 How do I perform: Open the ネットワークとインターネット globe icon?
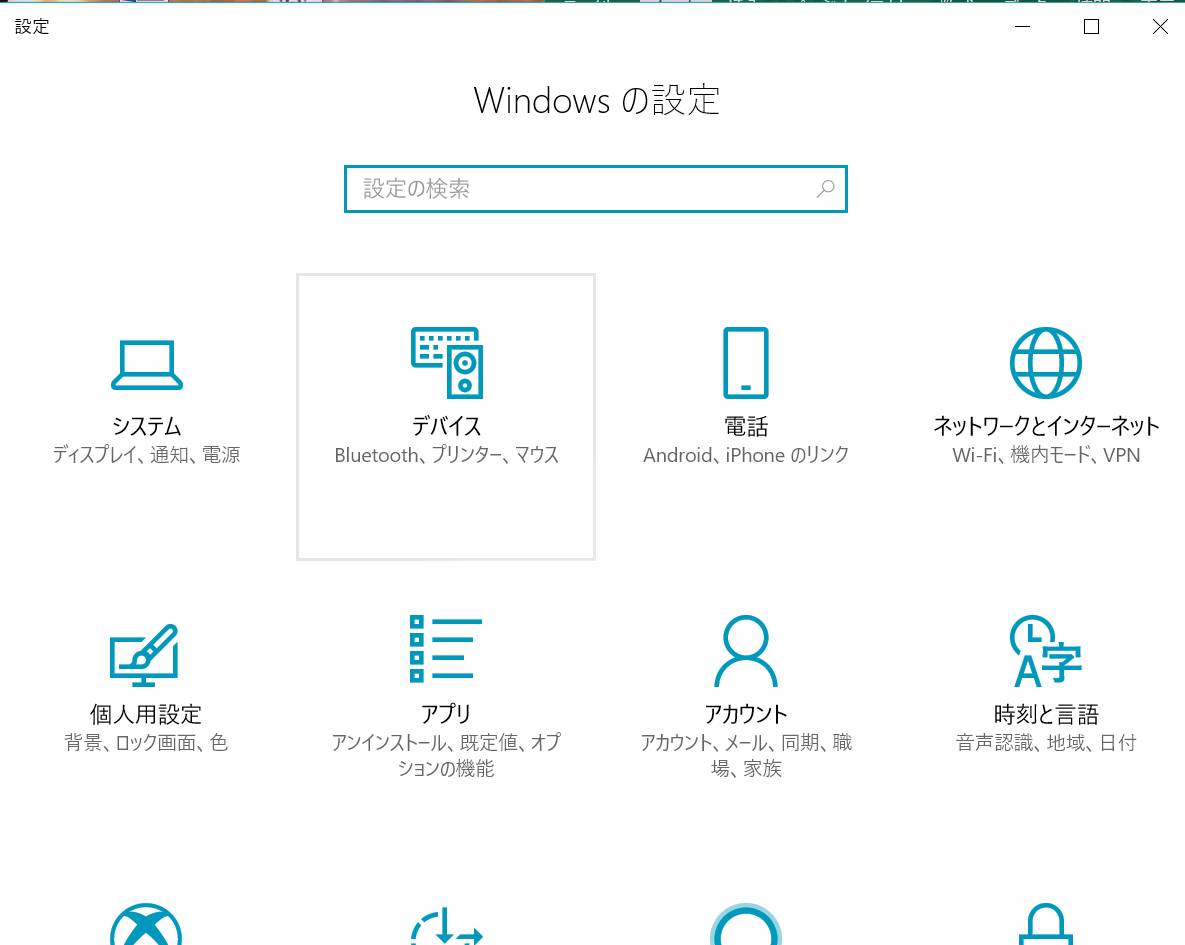tap(1046, 363)
